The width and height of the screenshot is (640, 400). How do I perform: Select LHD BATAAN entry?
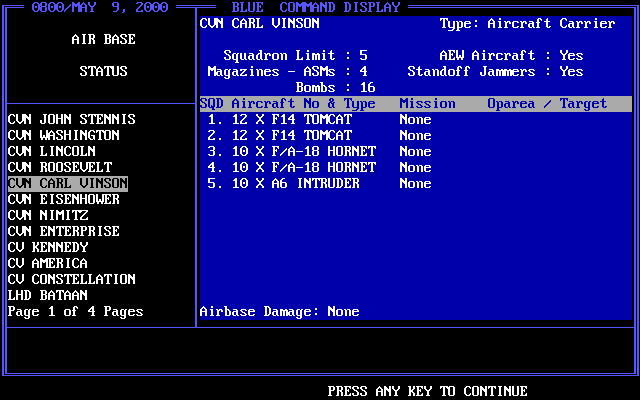(x=48, y=295)
